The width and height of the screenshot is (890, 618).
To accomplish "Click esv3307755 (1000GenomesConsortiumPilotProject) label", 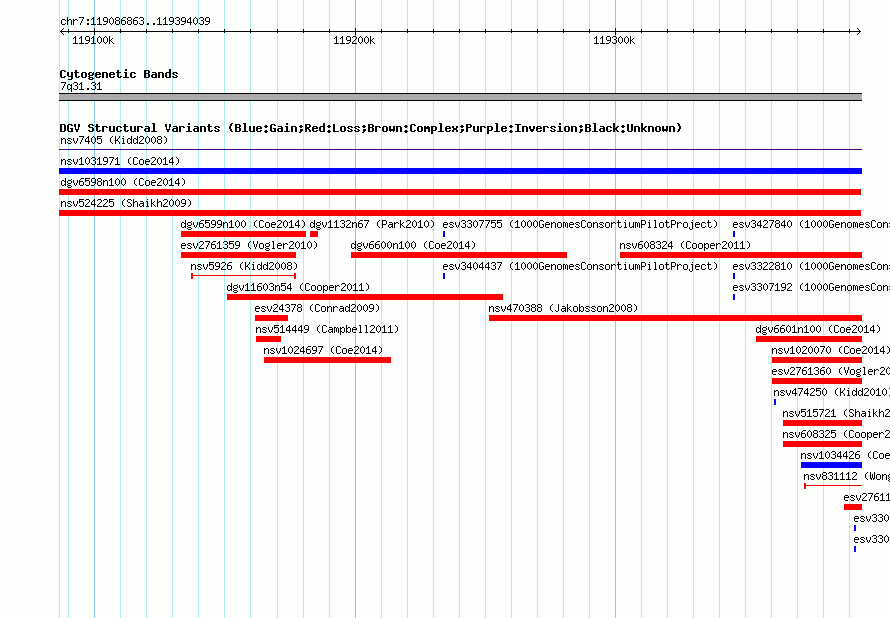I will click(x=580, y=224).
